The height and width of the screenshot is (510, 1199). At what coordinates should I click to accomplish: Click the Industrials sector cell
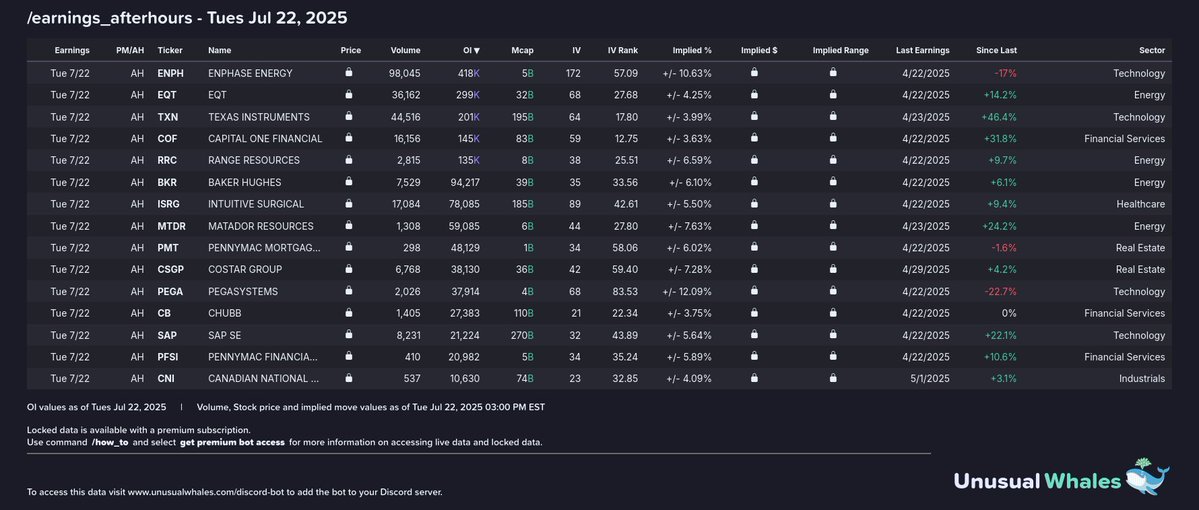[x=1141, y=378]
